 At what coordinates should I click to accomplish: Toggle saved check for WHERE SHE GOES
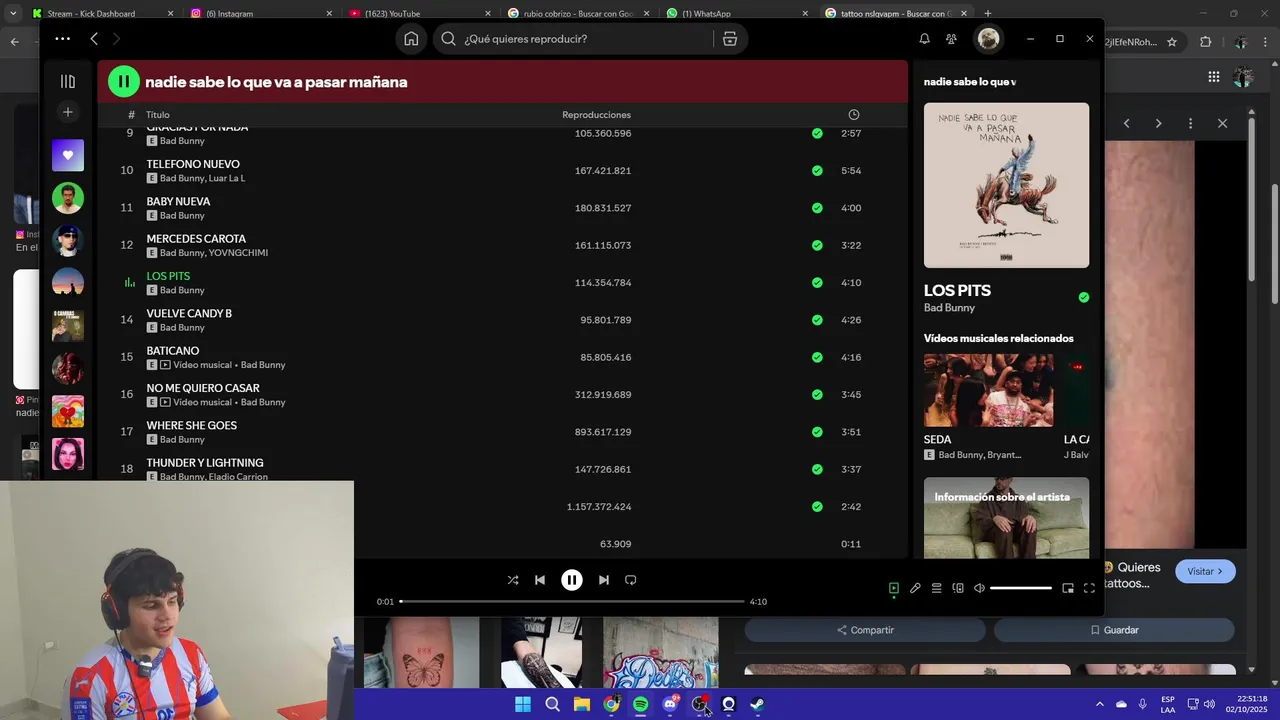817,432
